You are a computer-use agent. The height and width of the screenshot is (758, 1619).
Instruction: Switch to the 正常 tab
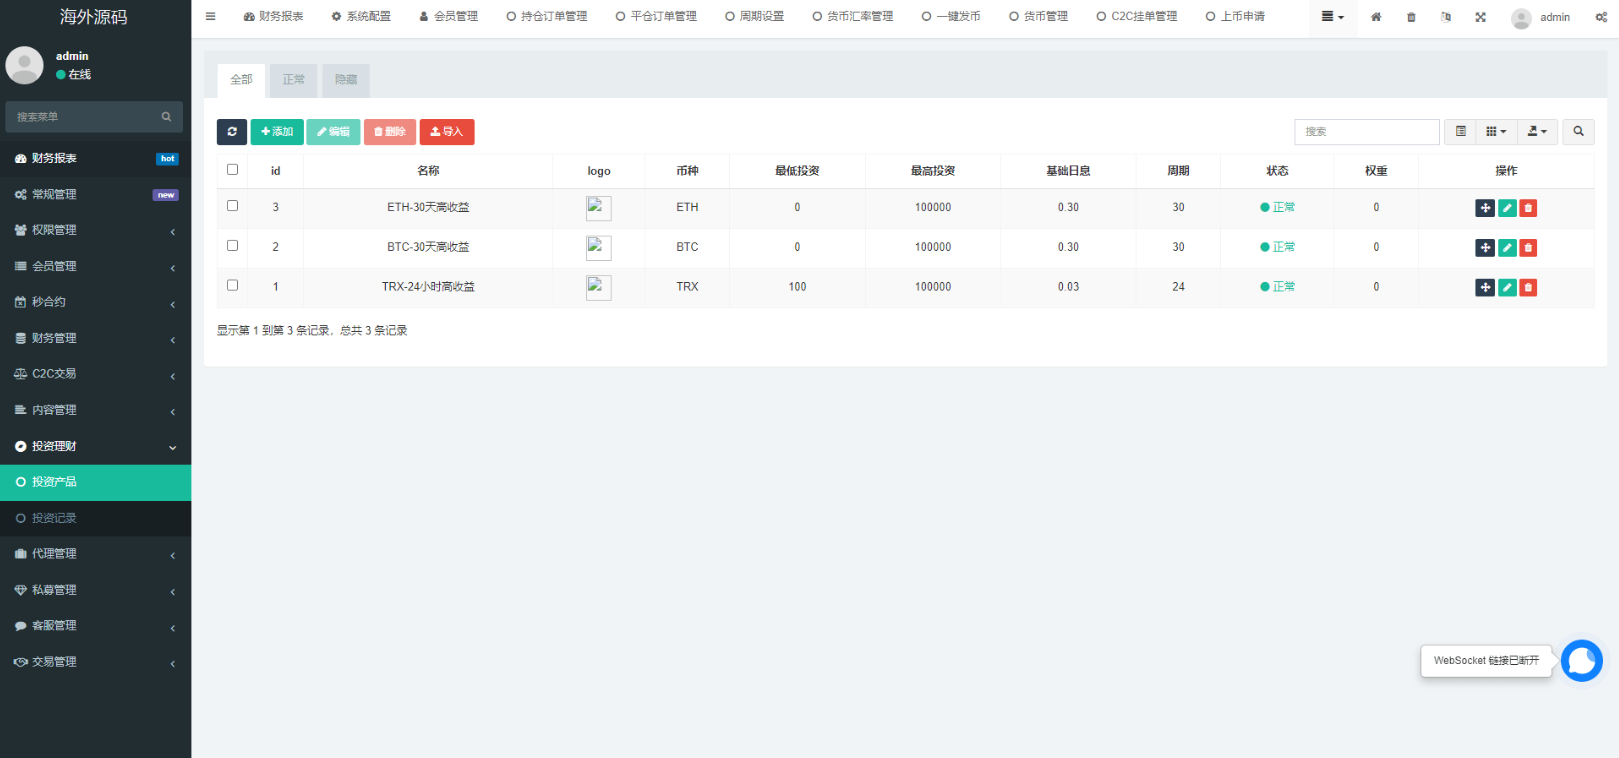293,80
